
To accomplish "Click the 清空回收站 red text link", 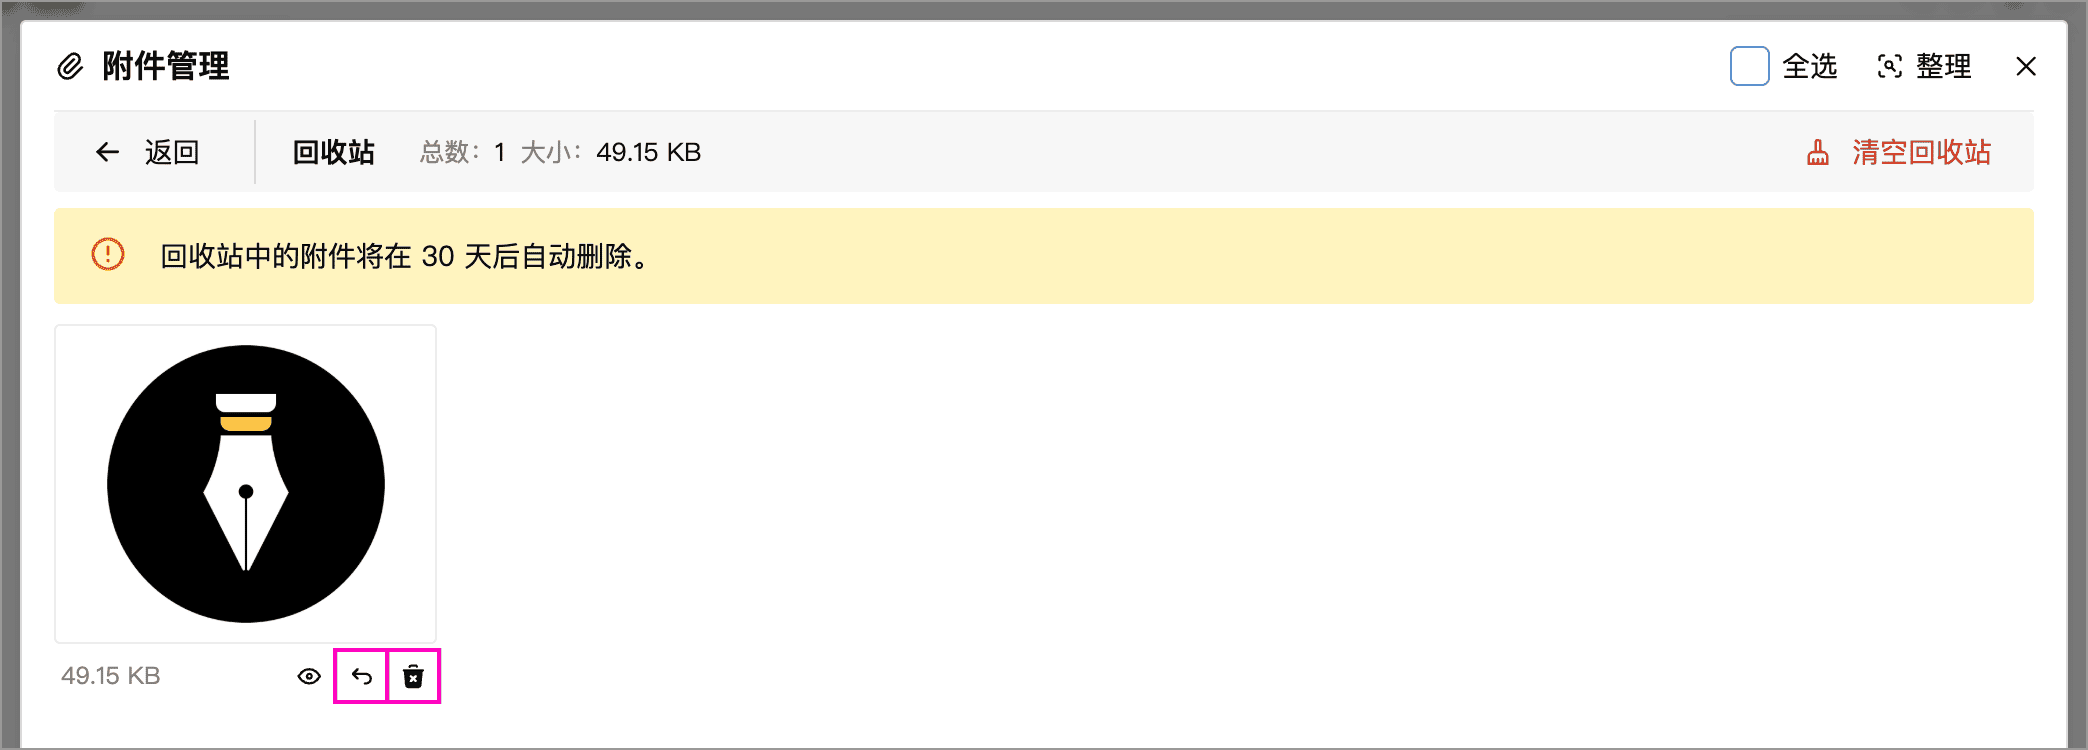I will coord(1921,152).
